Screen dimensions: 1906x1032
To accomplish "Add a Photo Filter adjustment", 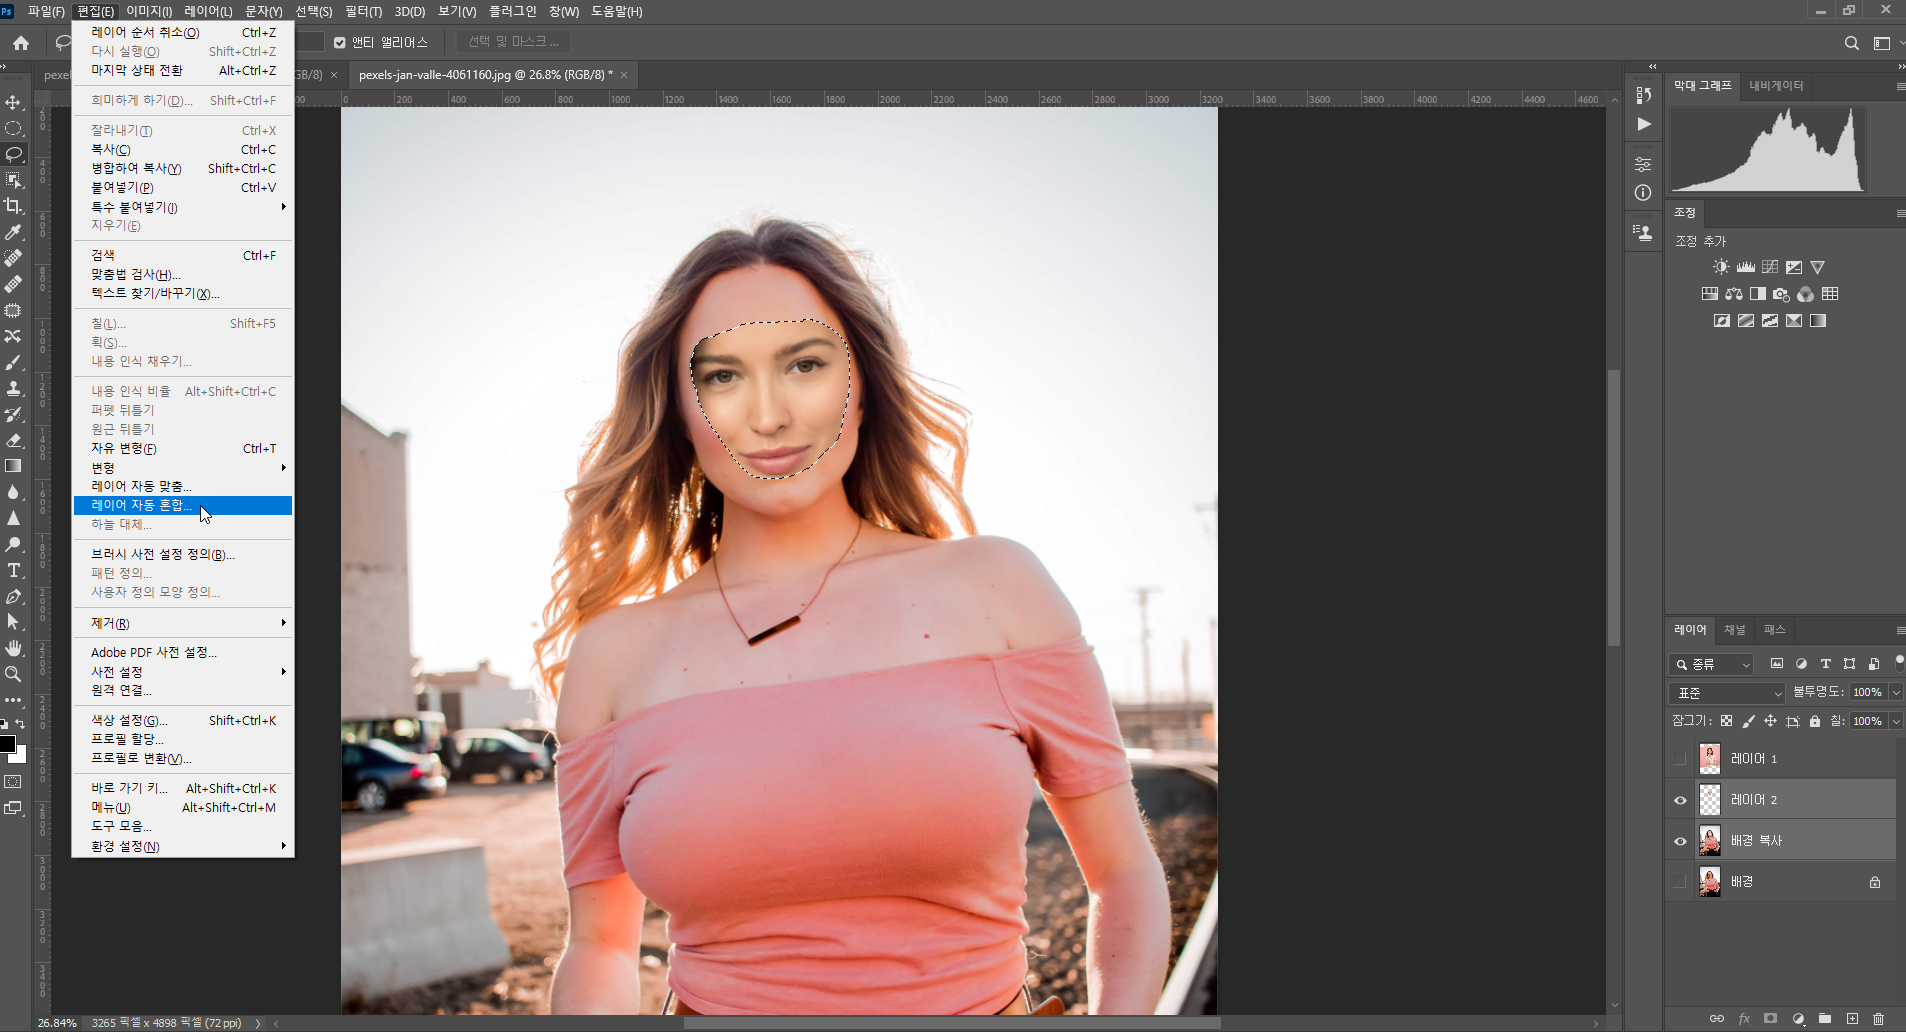I will pyautogui.click(x=1782, y=294).
